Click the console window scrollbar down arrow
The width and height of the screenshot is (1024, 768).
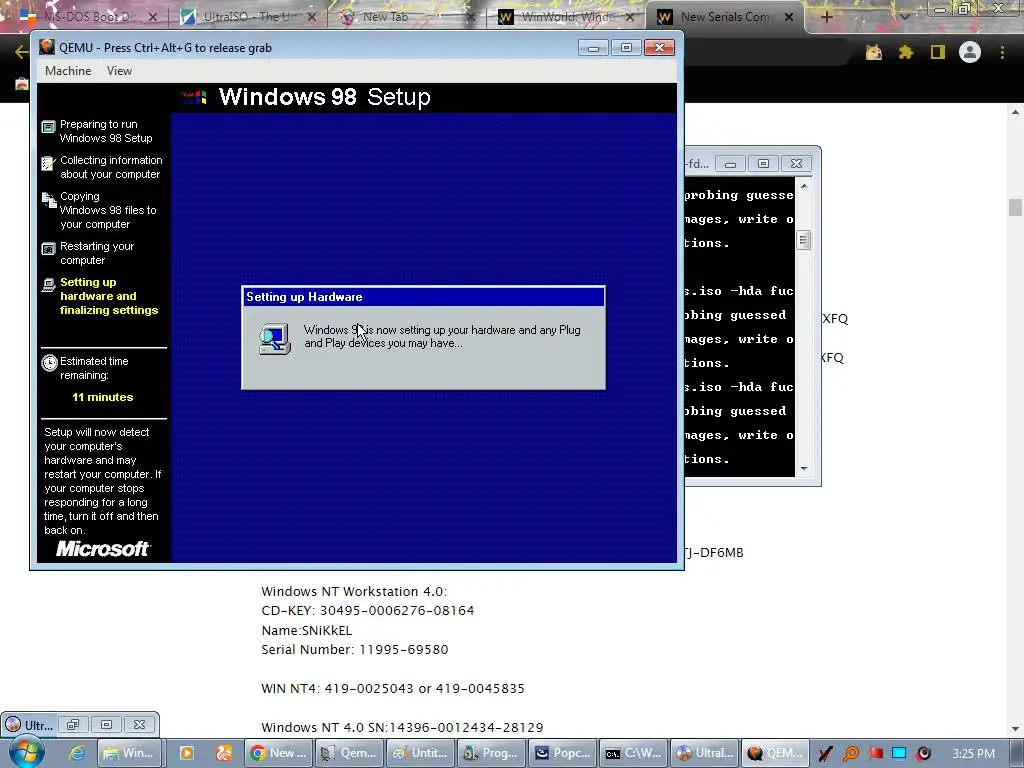804,468
